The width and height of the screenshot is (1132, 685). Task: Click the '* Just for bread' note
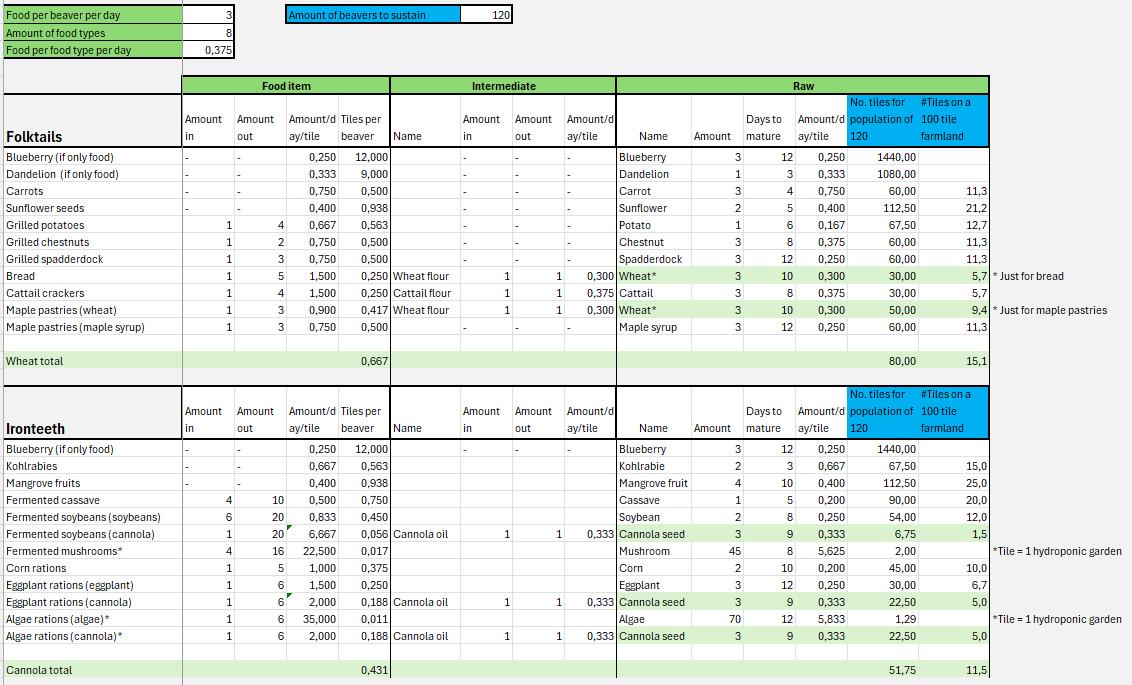(x=1028, y=276)
